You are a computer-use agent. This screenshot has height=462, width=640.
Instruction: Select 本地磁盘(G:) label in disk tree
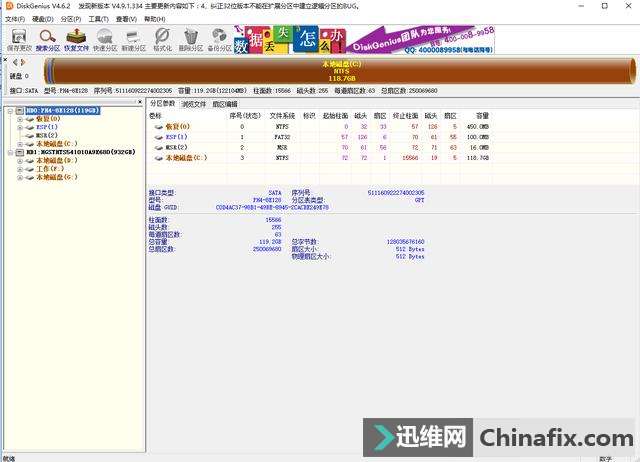pos(56,178)
